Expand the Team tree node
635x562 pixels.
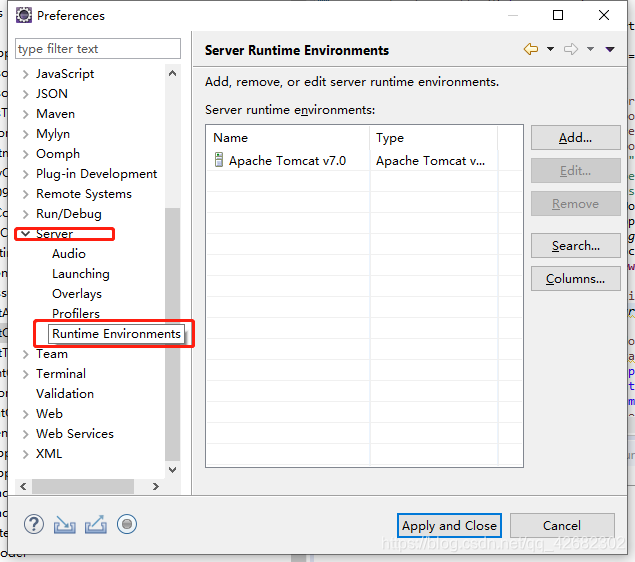point(26,354)
